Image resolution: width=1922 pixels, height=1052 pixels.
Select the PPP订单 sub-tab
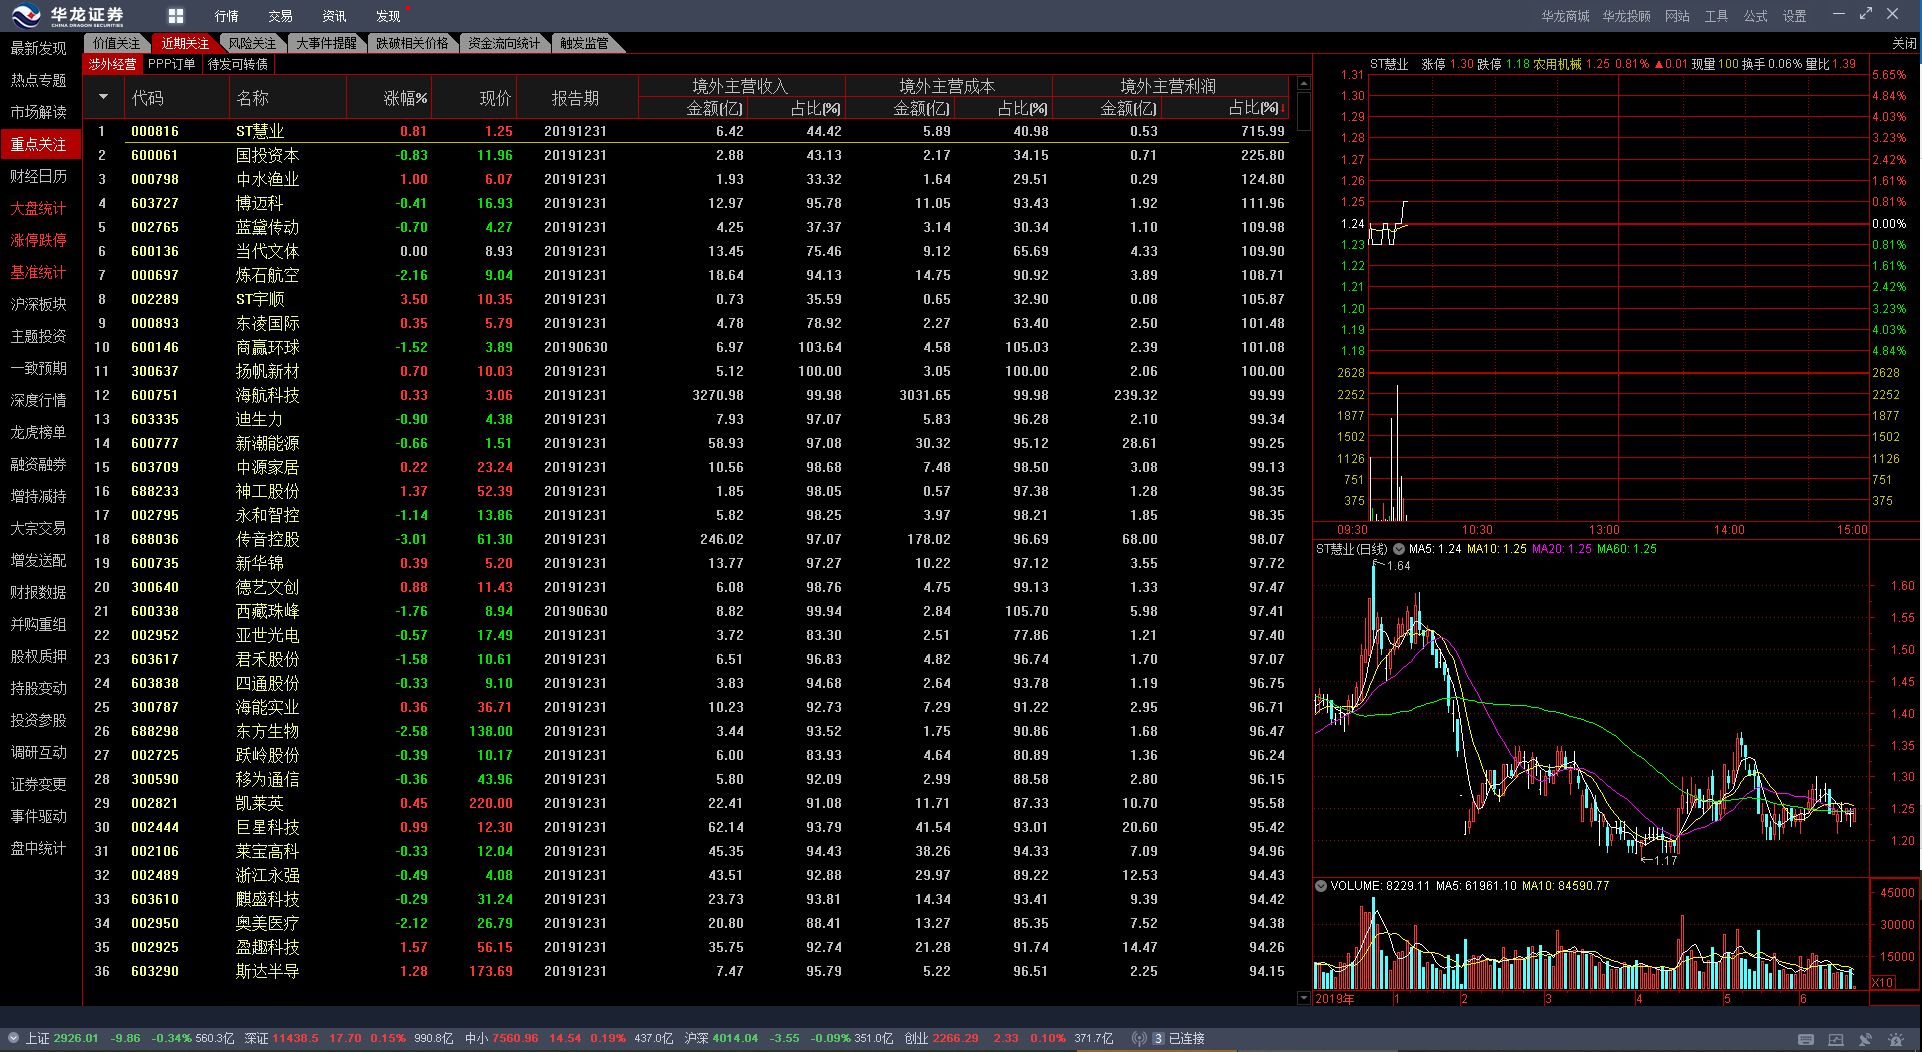[x=171, y=64]
